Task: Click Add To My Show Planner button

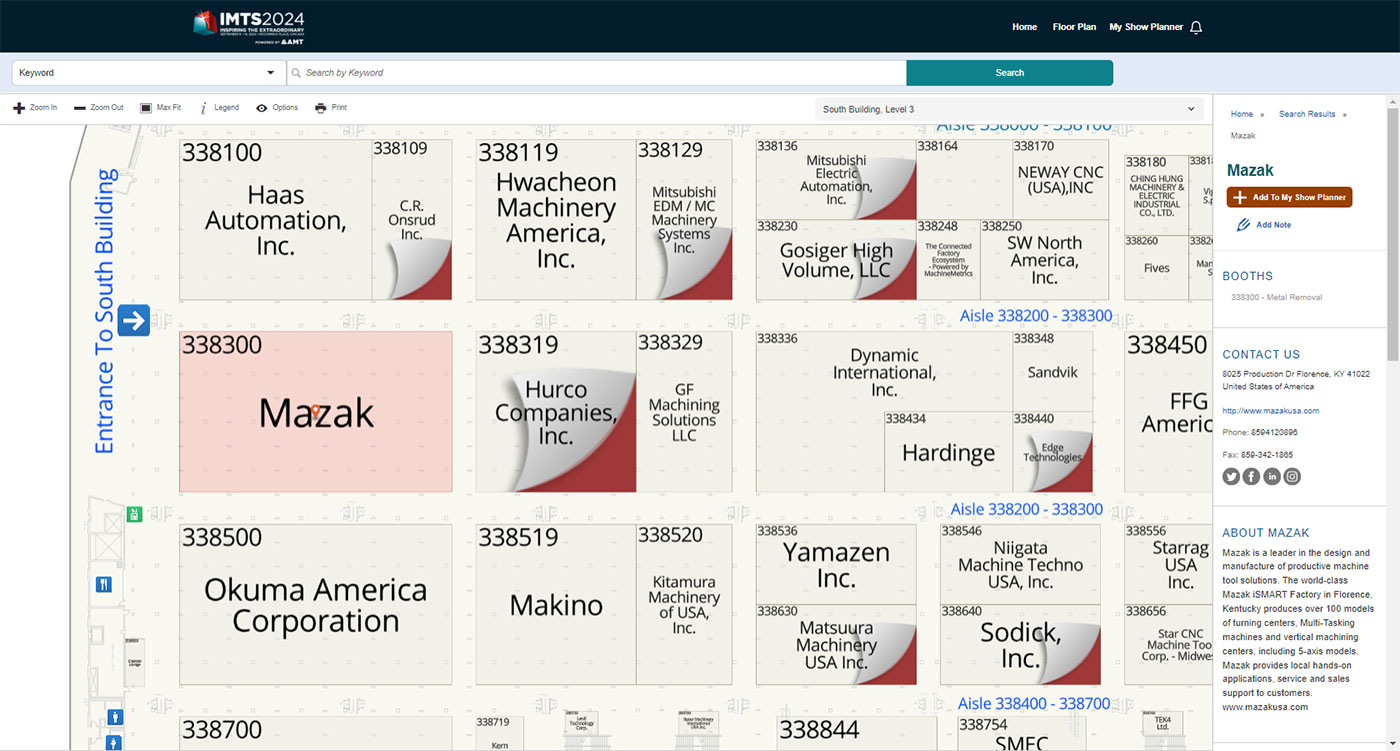Action: [x=1289, y=197]
